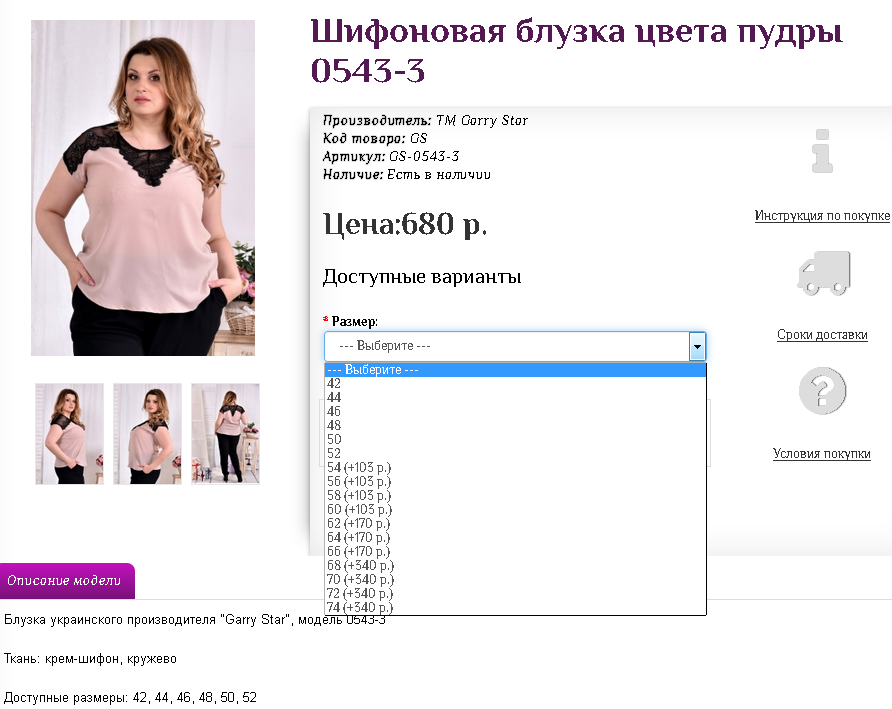Pick size 68 (+340 р.) option

tap(515, 566)
